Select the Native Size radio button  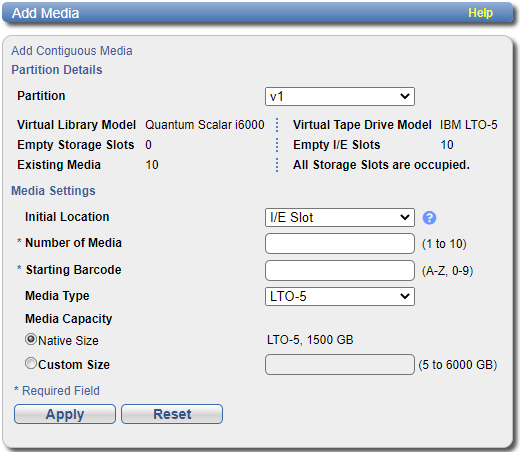31,339
